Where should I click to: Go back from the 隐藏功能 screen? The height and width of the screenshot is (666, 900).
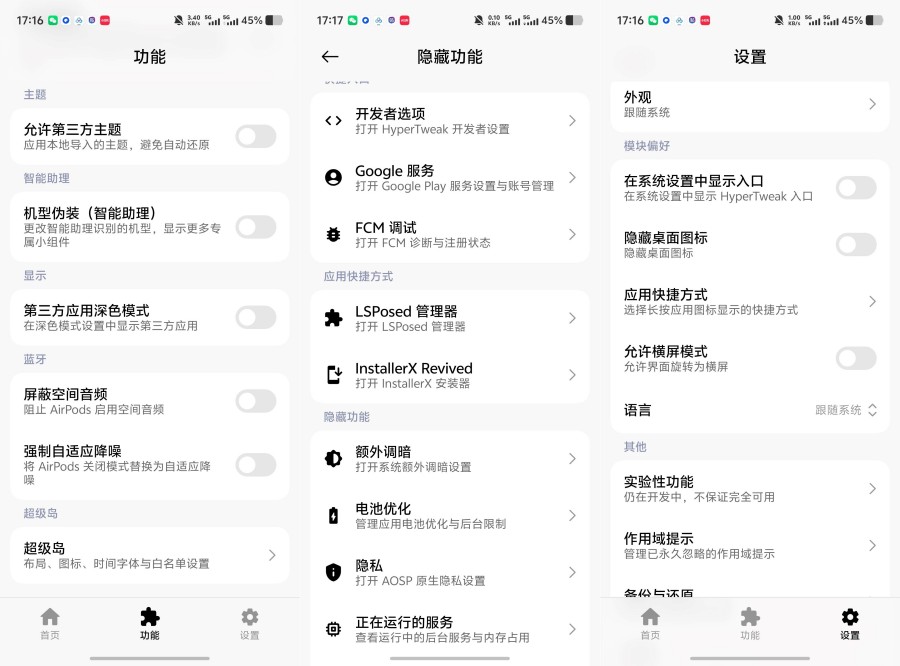pos(330,56)
